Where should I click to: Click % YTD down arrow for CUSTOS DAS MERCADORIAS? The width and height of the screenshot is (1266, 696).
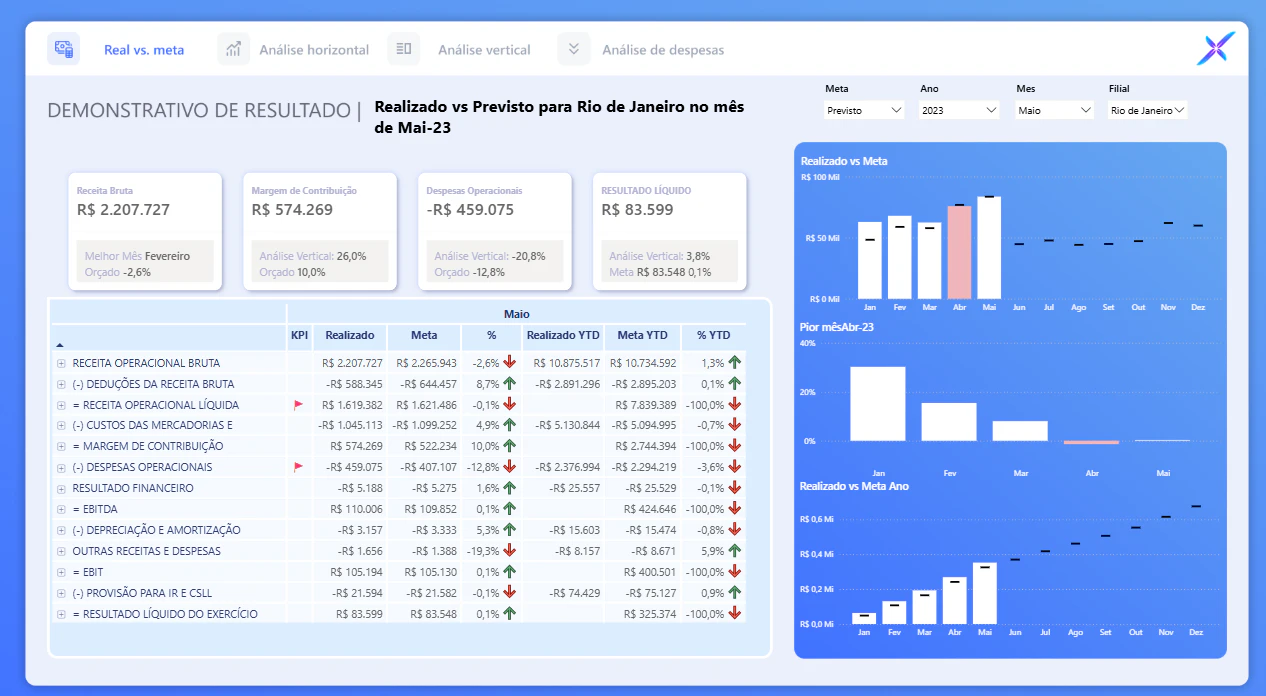click(x=735, y=425)
